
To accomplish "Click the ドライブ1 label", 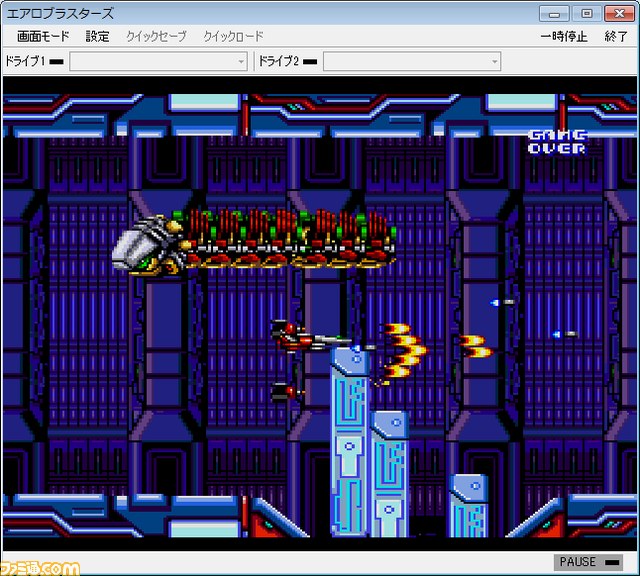I will tap(24, 61).
